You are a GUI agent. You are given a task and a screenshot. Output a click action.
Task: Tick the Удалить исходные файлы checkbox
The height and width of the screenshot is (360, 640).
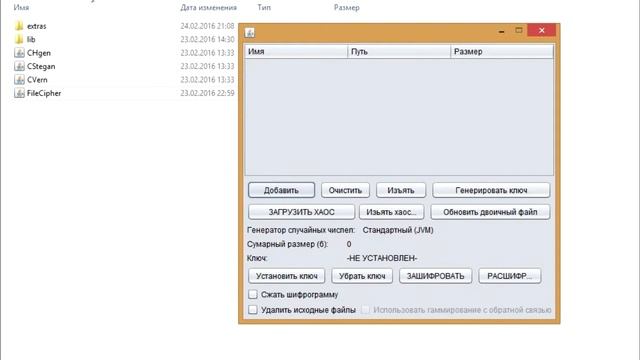click(253, 310)
